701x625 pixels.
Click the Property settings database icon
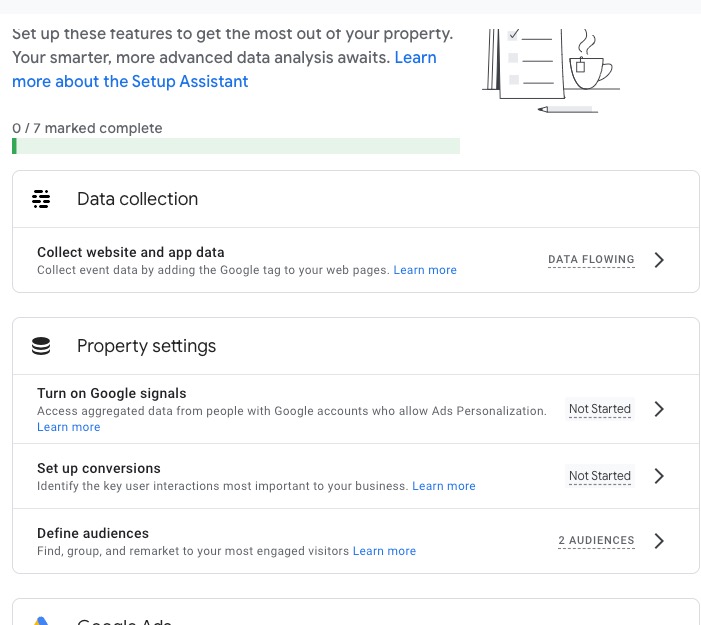41,346
